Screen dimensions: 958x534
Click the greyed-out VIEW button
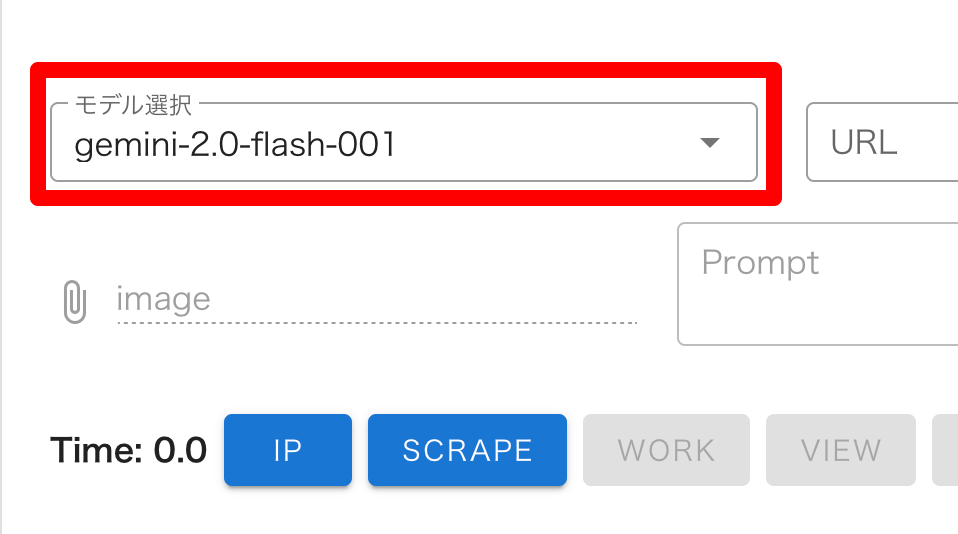(x=840, y=450)
